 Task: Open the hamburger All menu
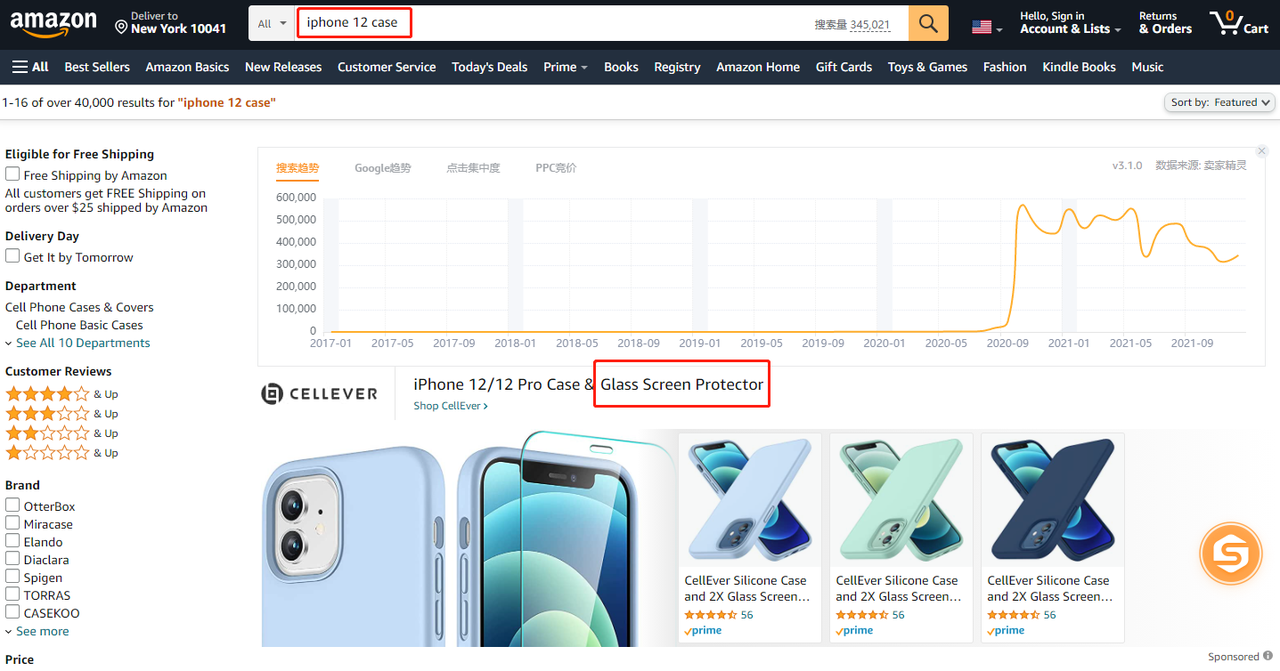click(30, 67)
